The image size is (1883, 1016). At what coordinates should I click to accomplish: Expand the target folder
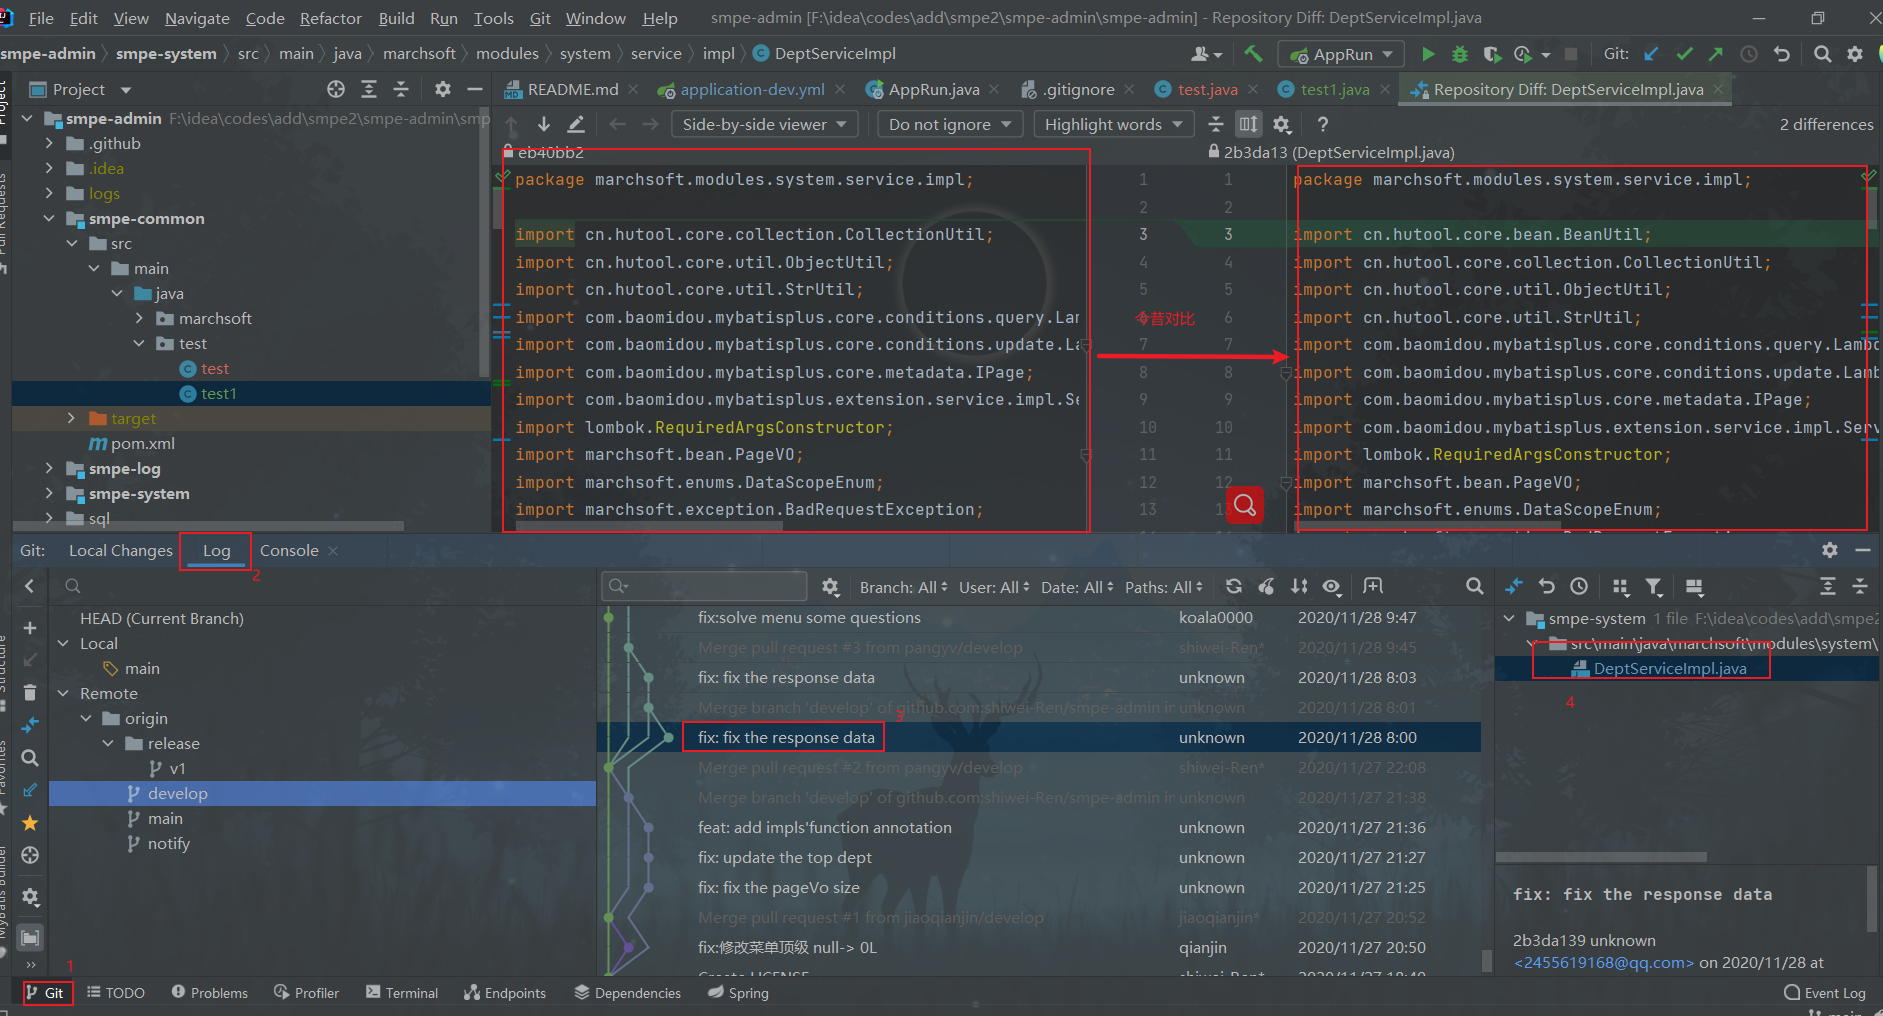[x=71, y=418]
